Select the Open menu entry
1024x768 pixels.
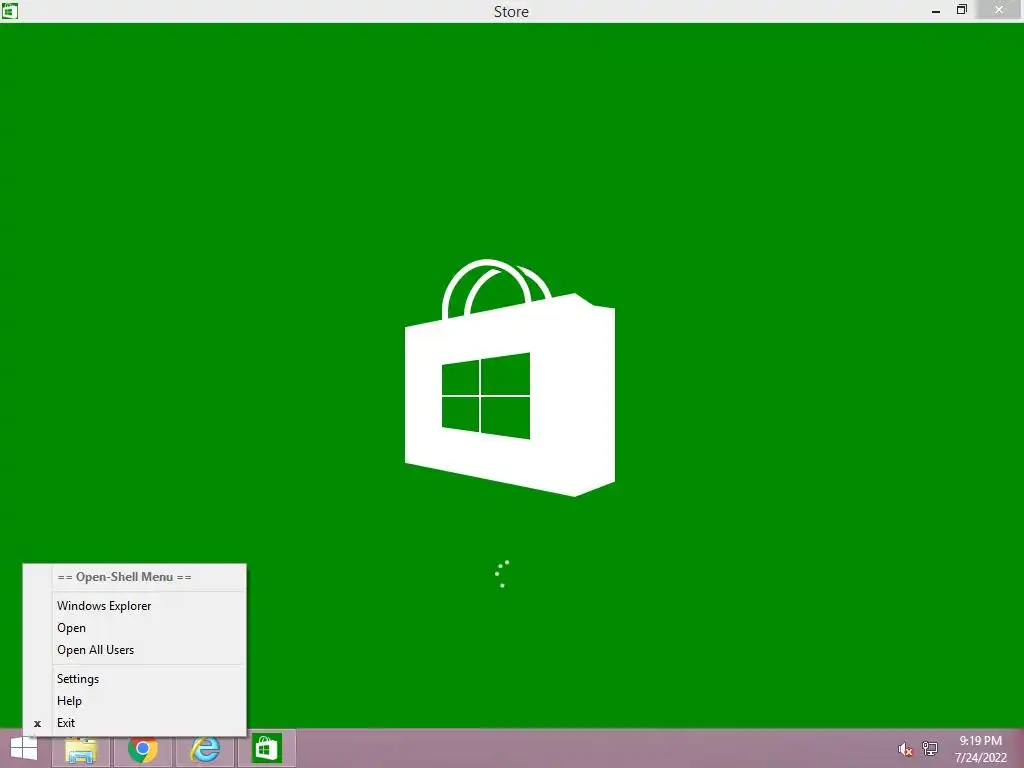tap(135, 628)
